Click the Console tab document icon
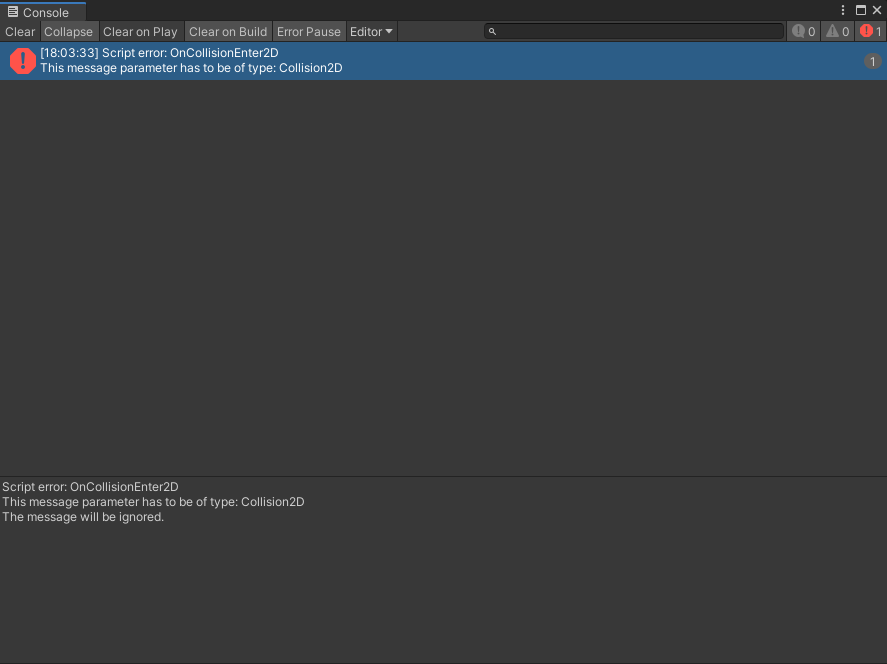The height and width of the screenshot is (664, 887). (x=10, y=12)
